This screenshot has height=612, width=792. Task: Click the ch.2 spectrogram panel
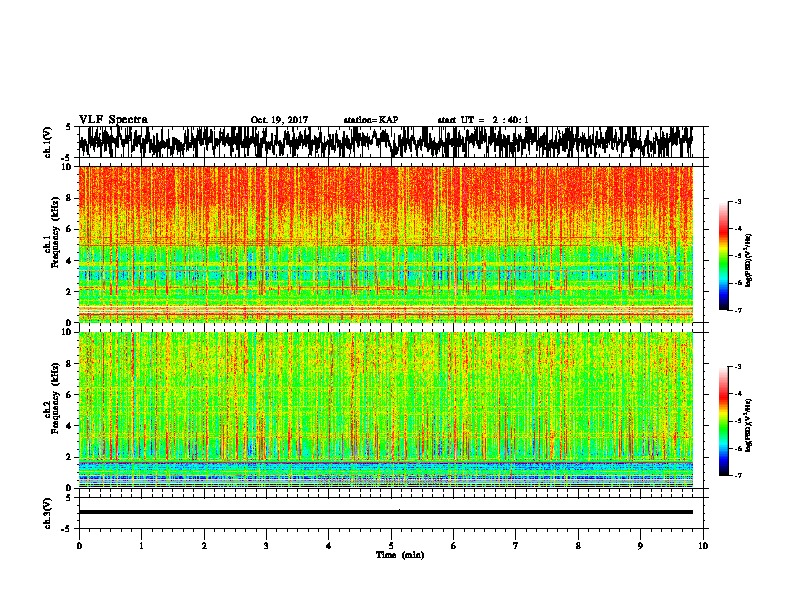pyautogui.click(x=385, y=410)
